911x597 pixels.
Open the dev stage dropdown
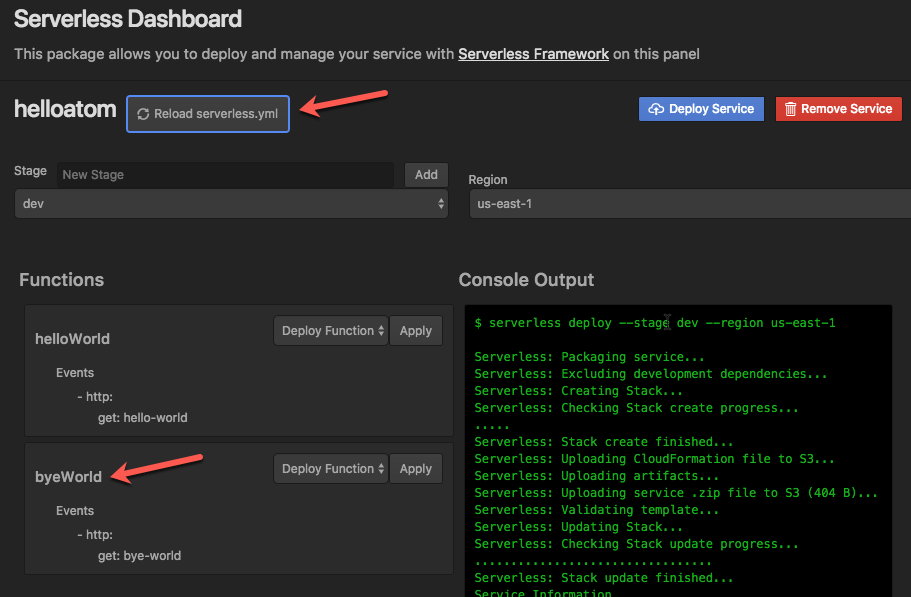pos(230,203)
